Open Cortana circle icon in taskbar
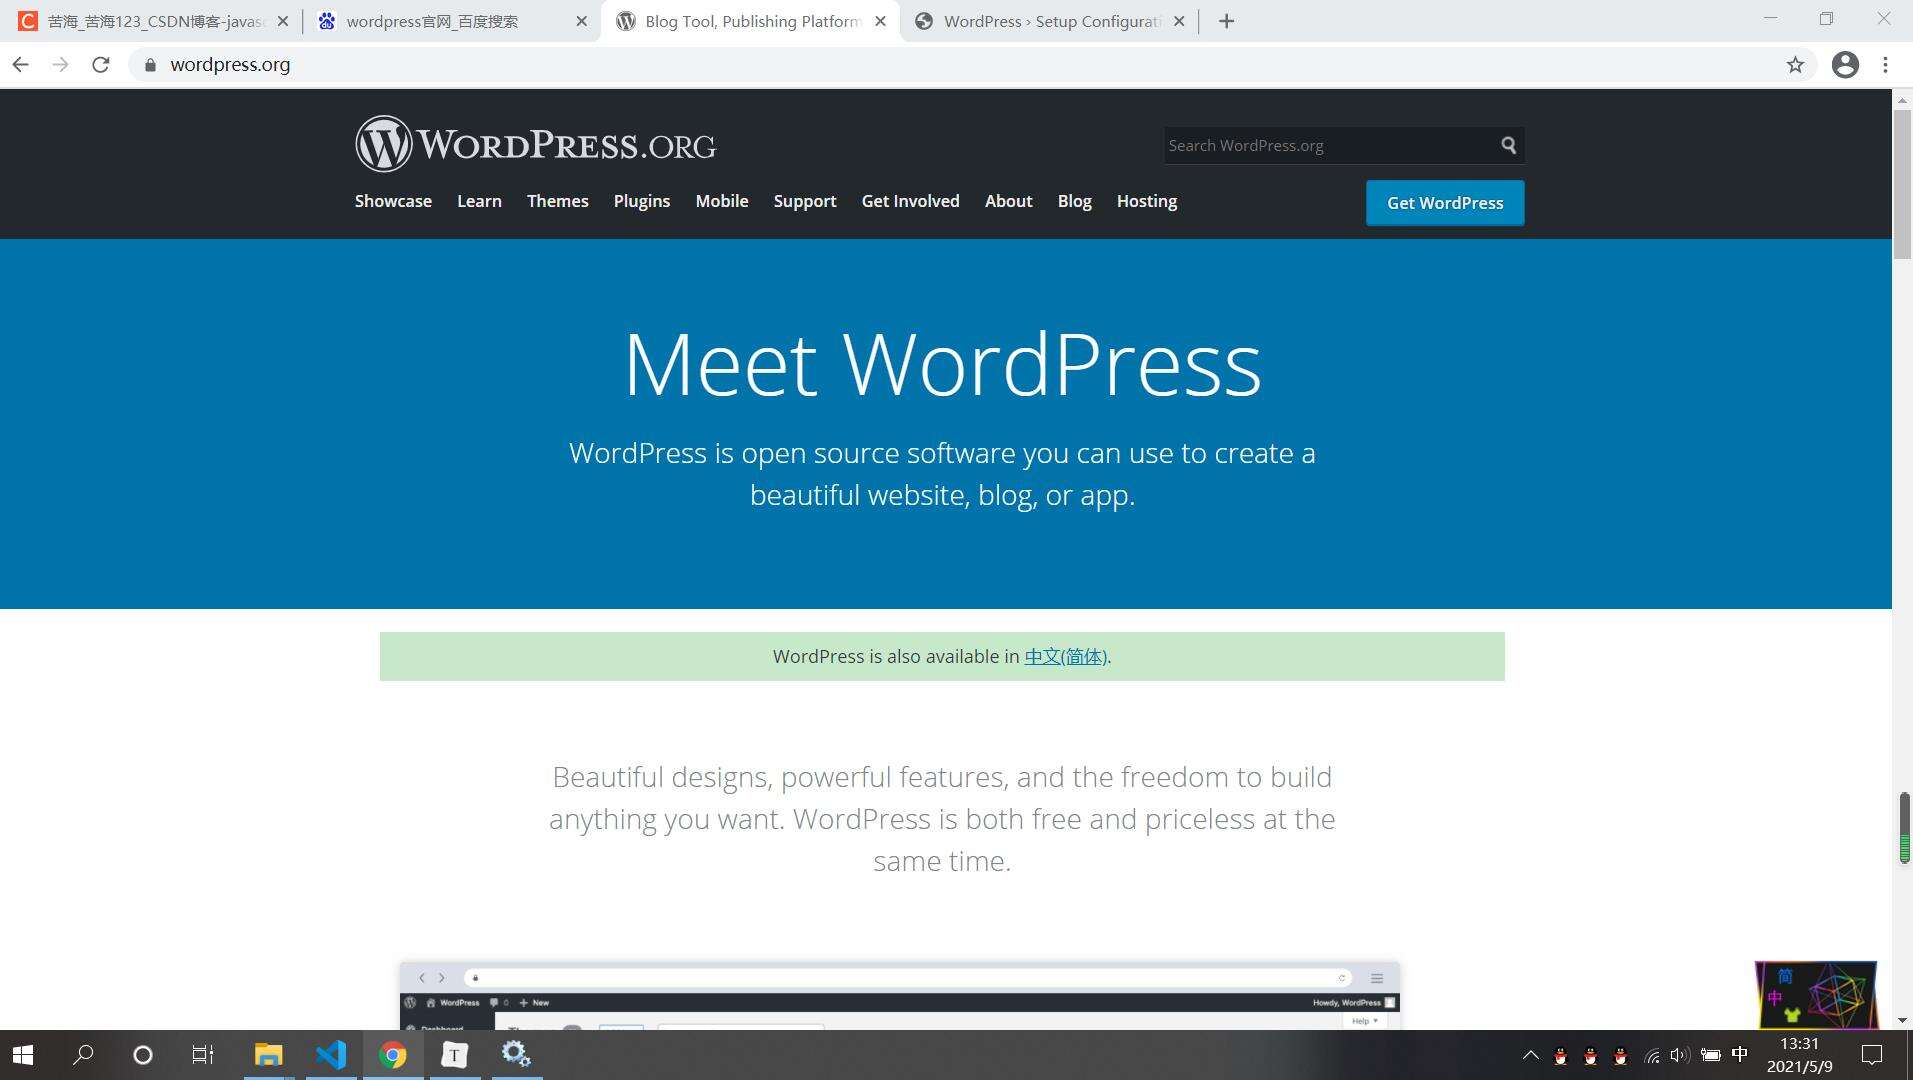The image size is (1913, 1080). pyautogui.click(x=143, y=1055)
